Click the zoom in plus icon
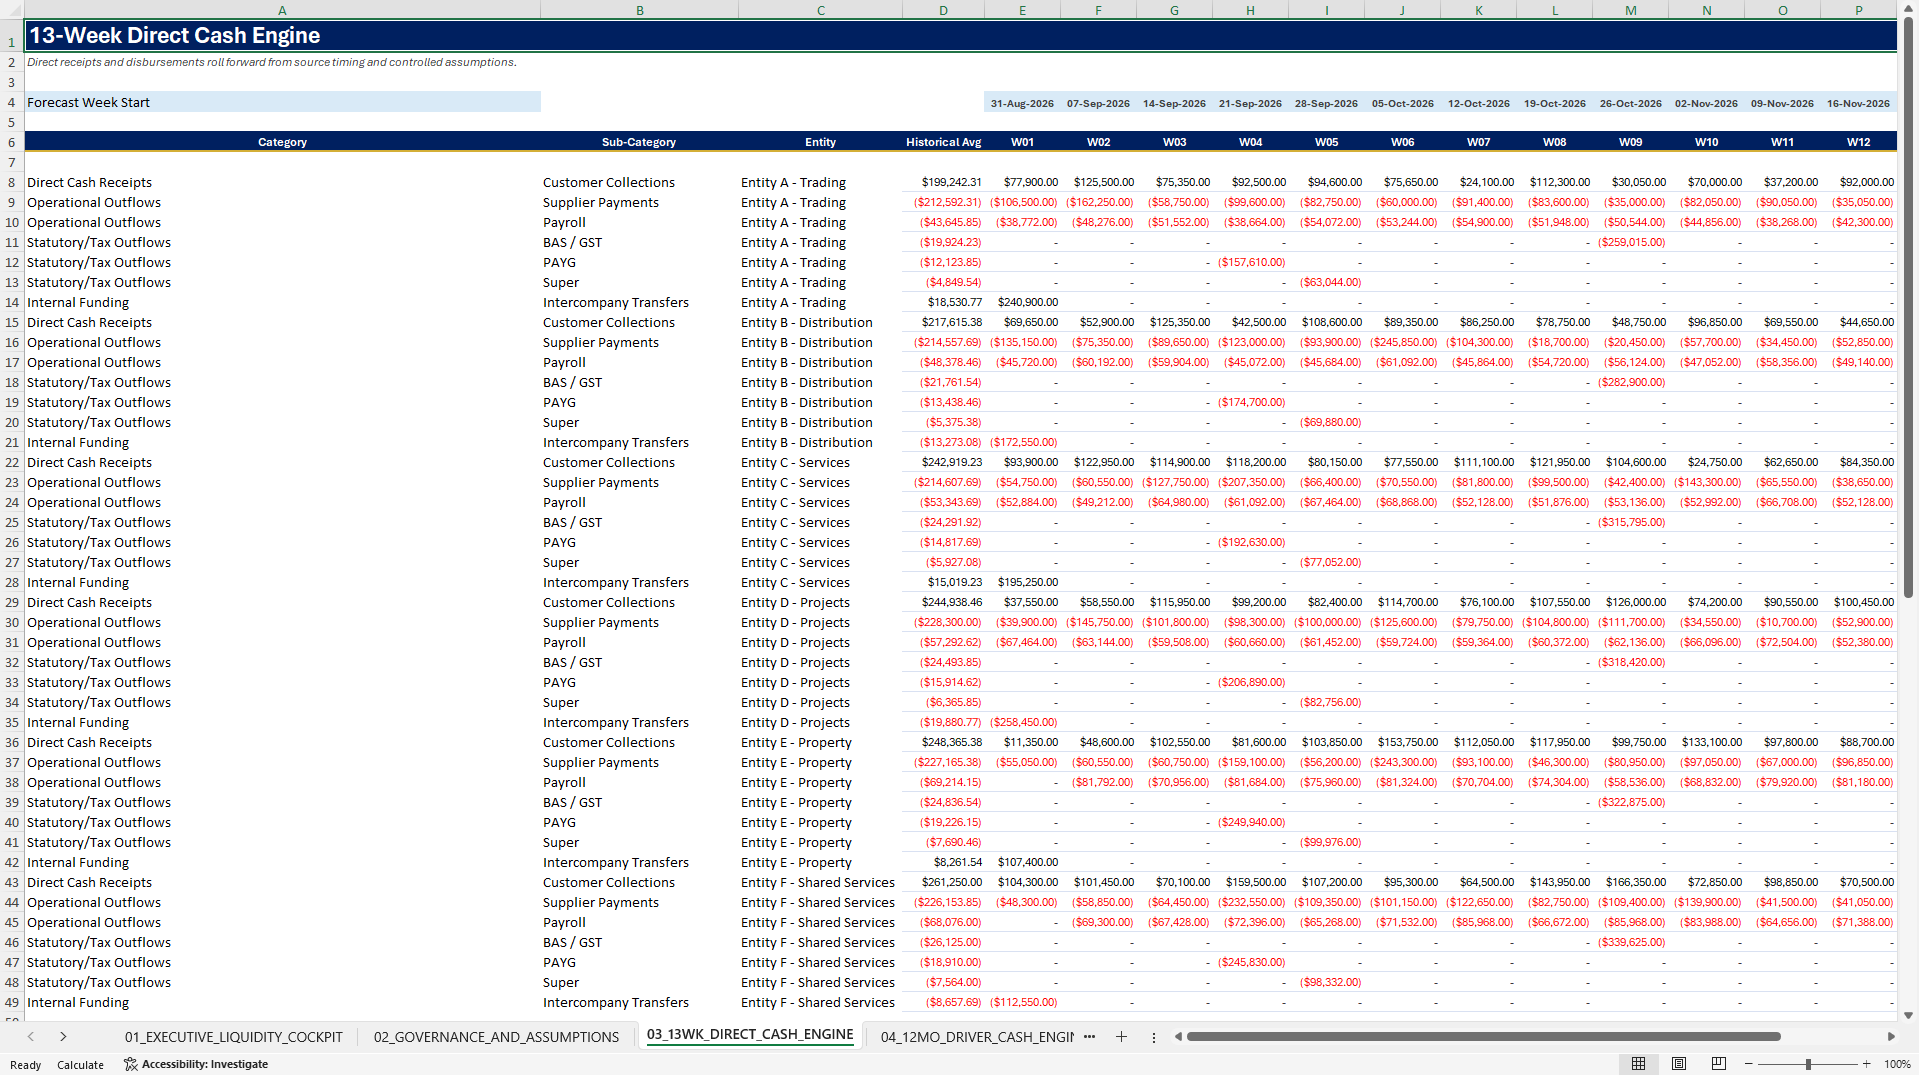 pos(1866,1064)
